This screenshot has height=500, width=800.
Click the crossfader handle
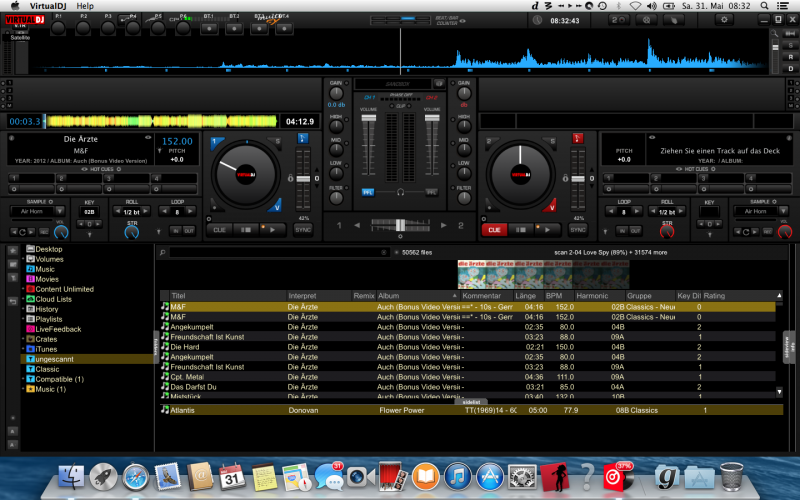(401, 224)
